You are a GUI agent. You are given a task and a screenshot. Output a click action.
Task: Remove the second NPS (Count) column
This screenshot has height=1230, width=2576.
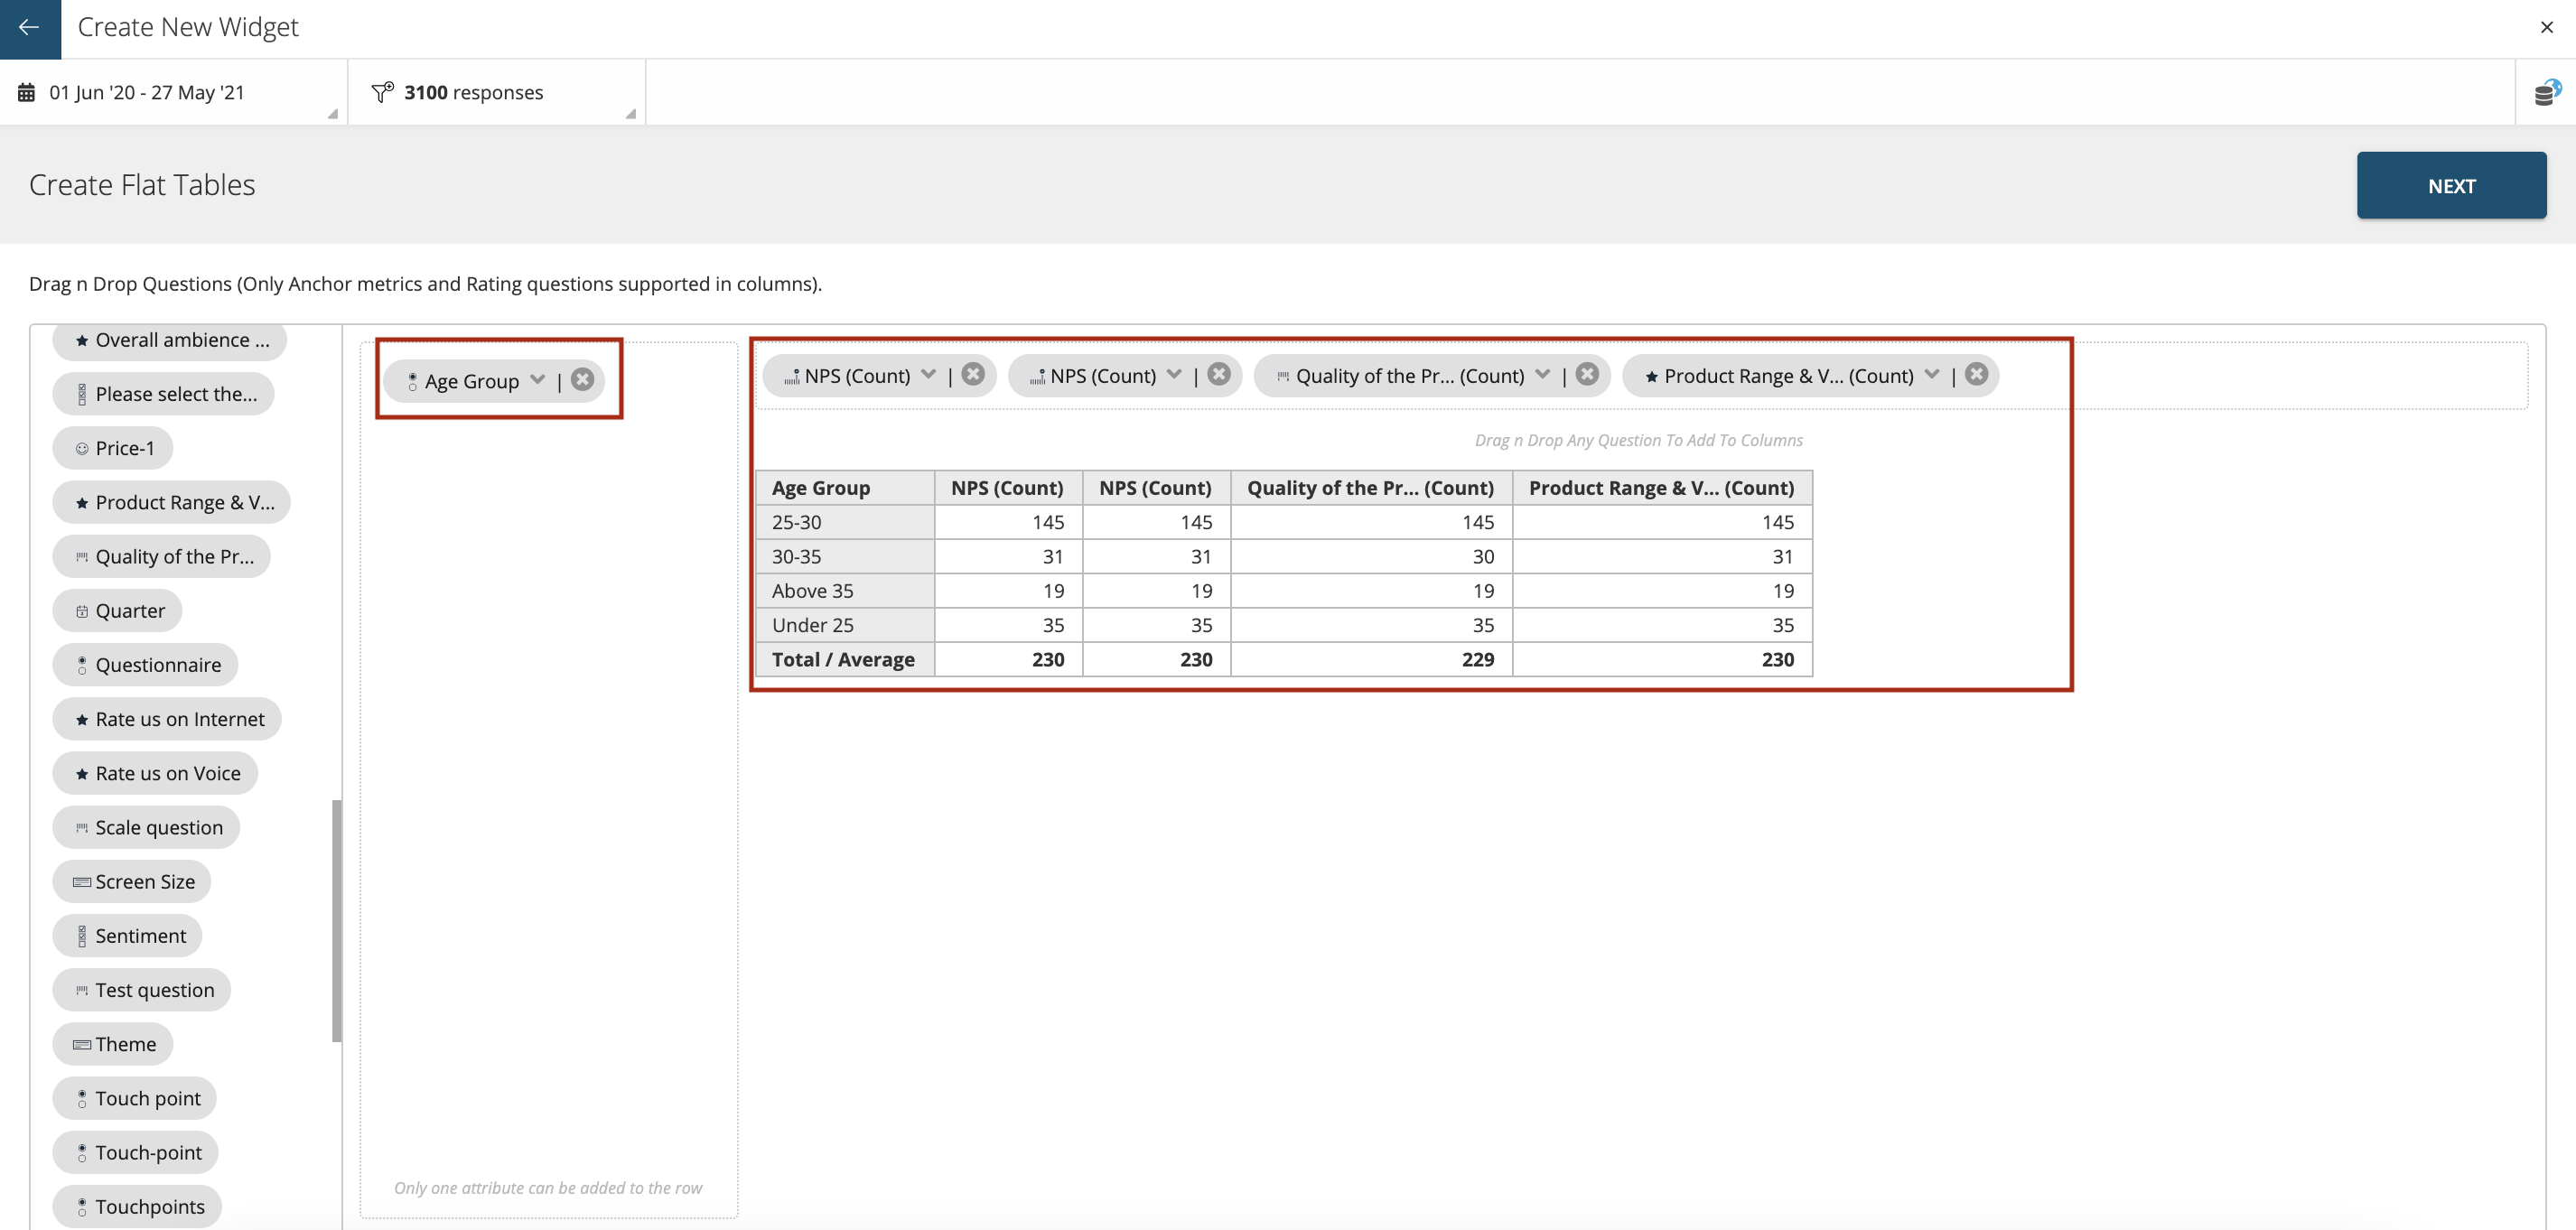[1218, 375]
